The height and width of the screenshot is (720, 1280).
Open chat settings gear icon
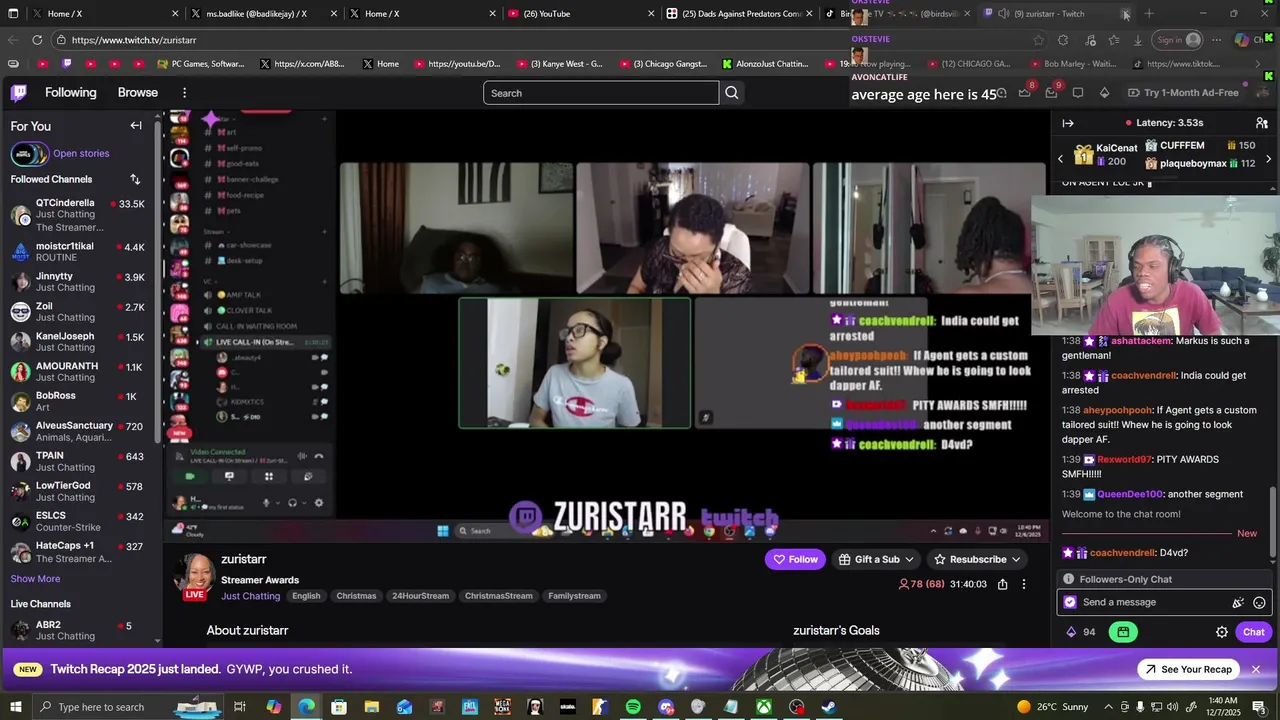(x=1221, y=632)
